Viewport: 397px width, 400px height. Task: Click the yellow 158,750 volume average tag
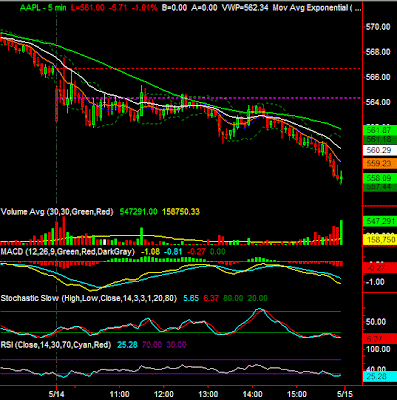coord(379,239)
